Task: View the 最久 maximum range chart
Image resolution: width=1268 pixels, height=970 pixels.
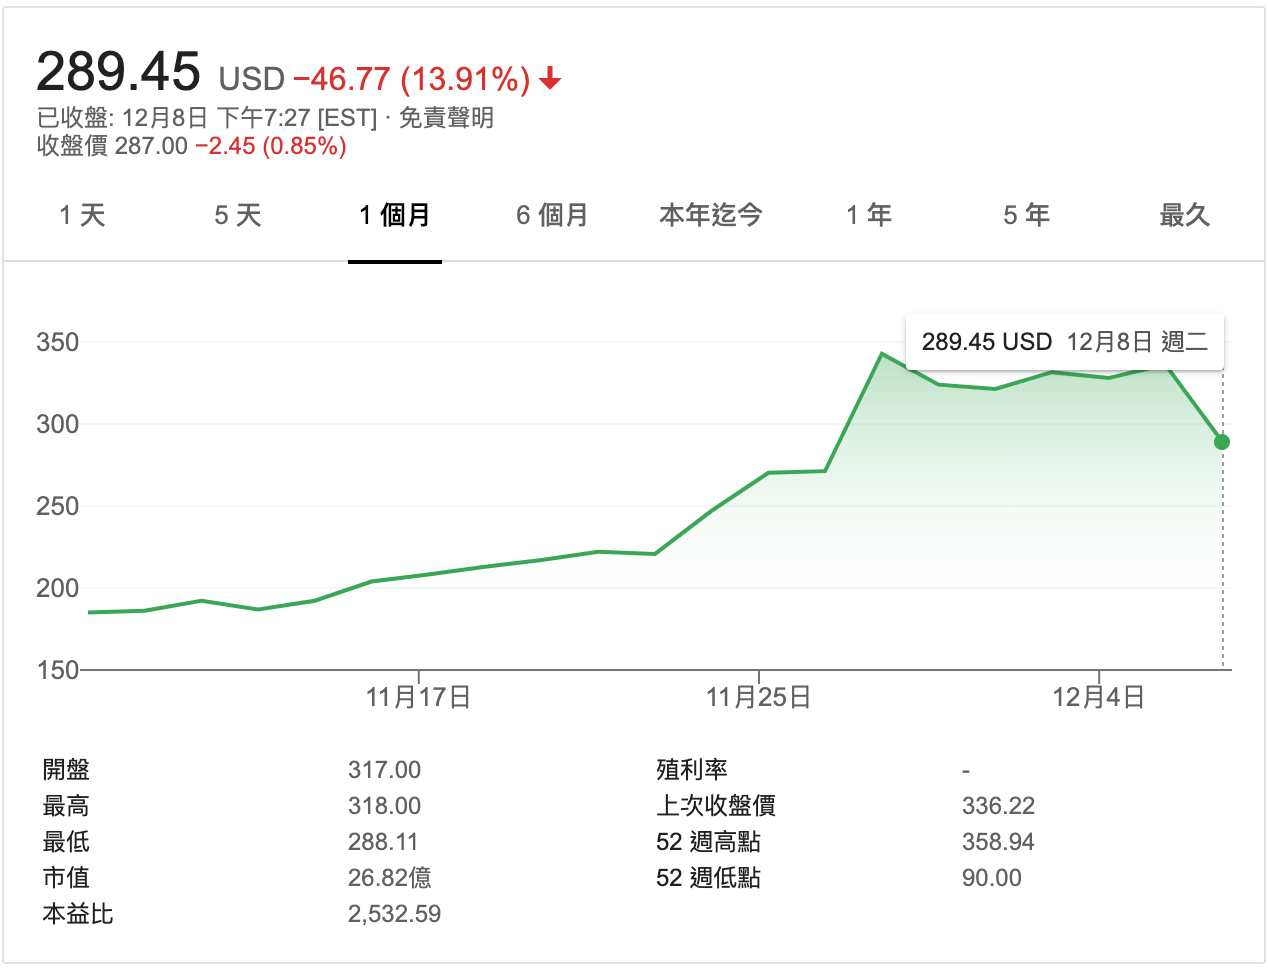Action: [x=1184, y=215]
